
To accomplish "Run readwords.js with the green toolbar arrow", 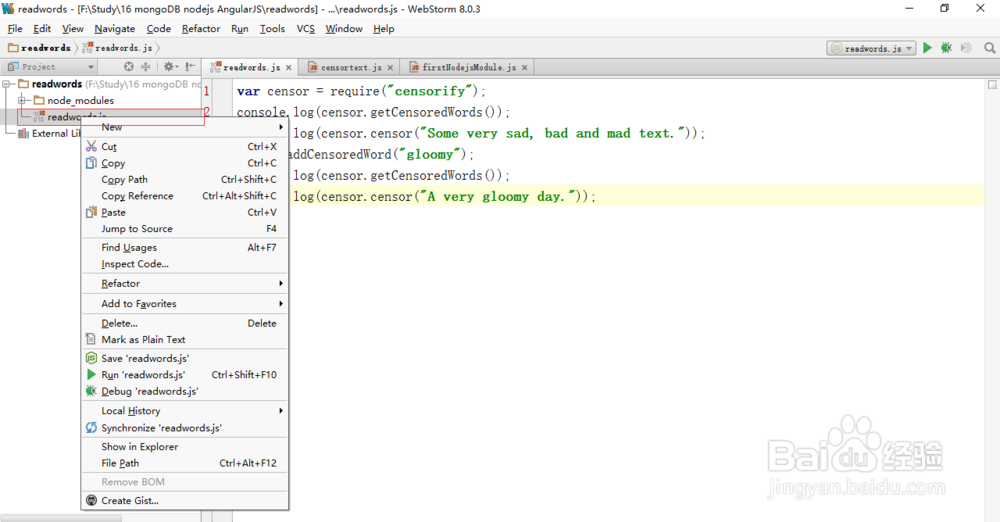I will [x=927, y=48].
